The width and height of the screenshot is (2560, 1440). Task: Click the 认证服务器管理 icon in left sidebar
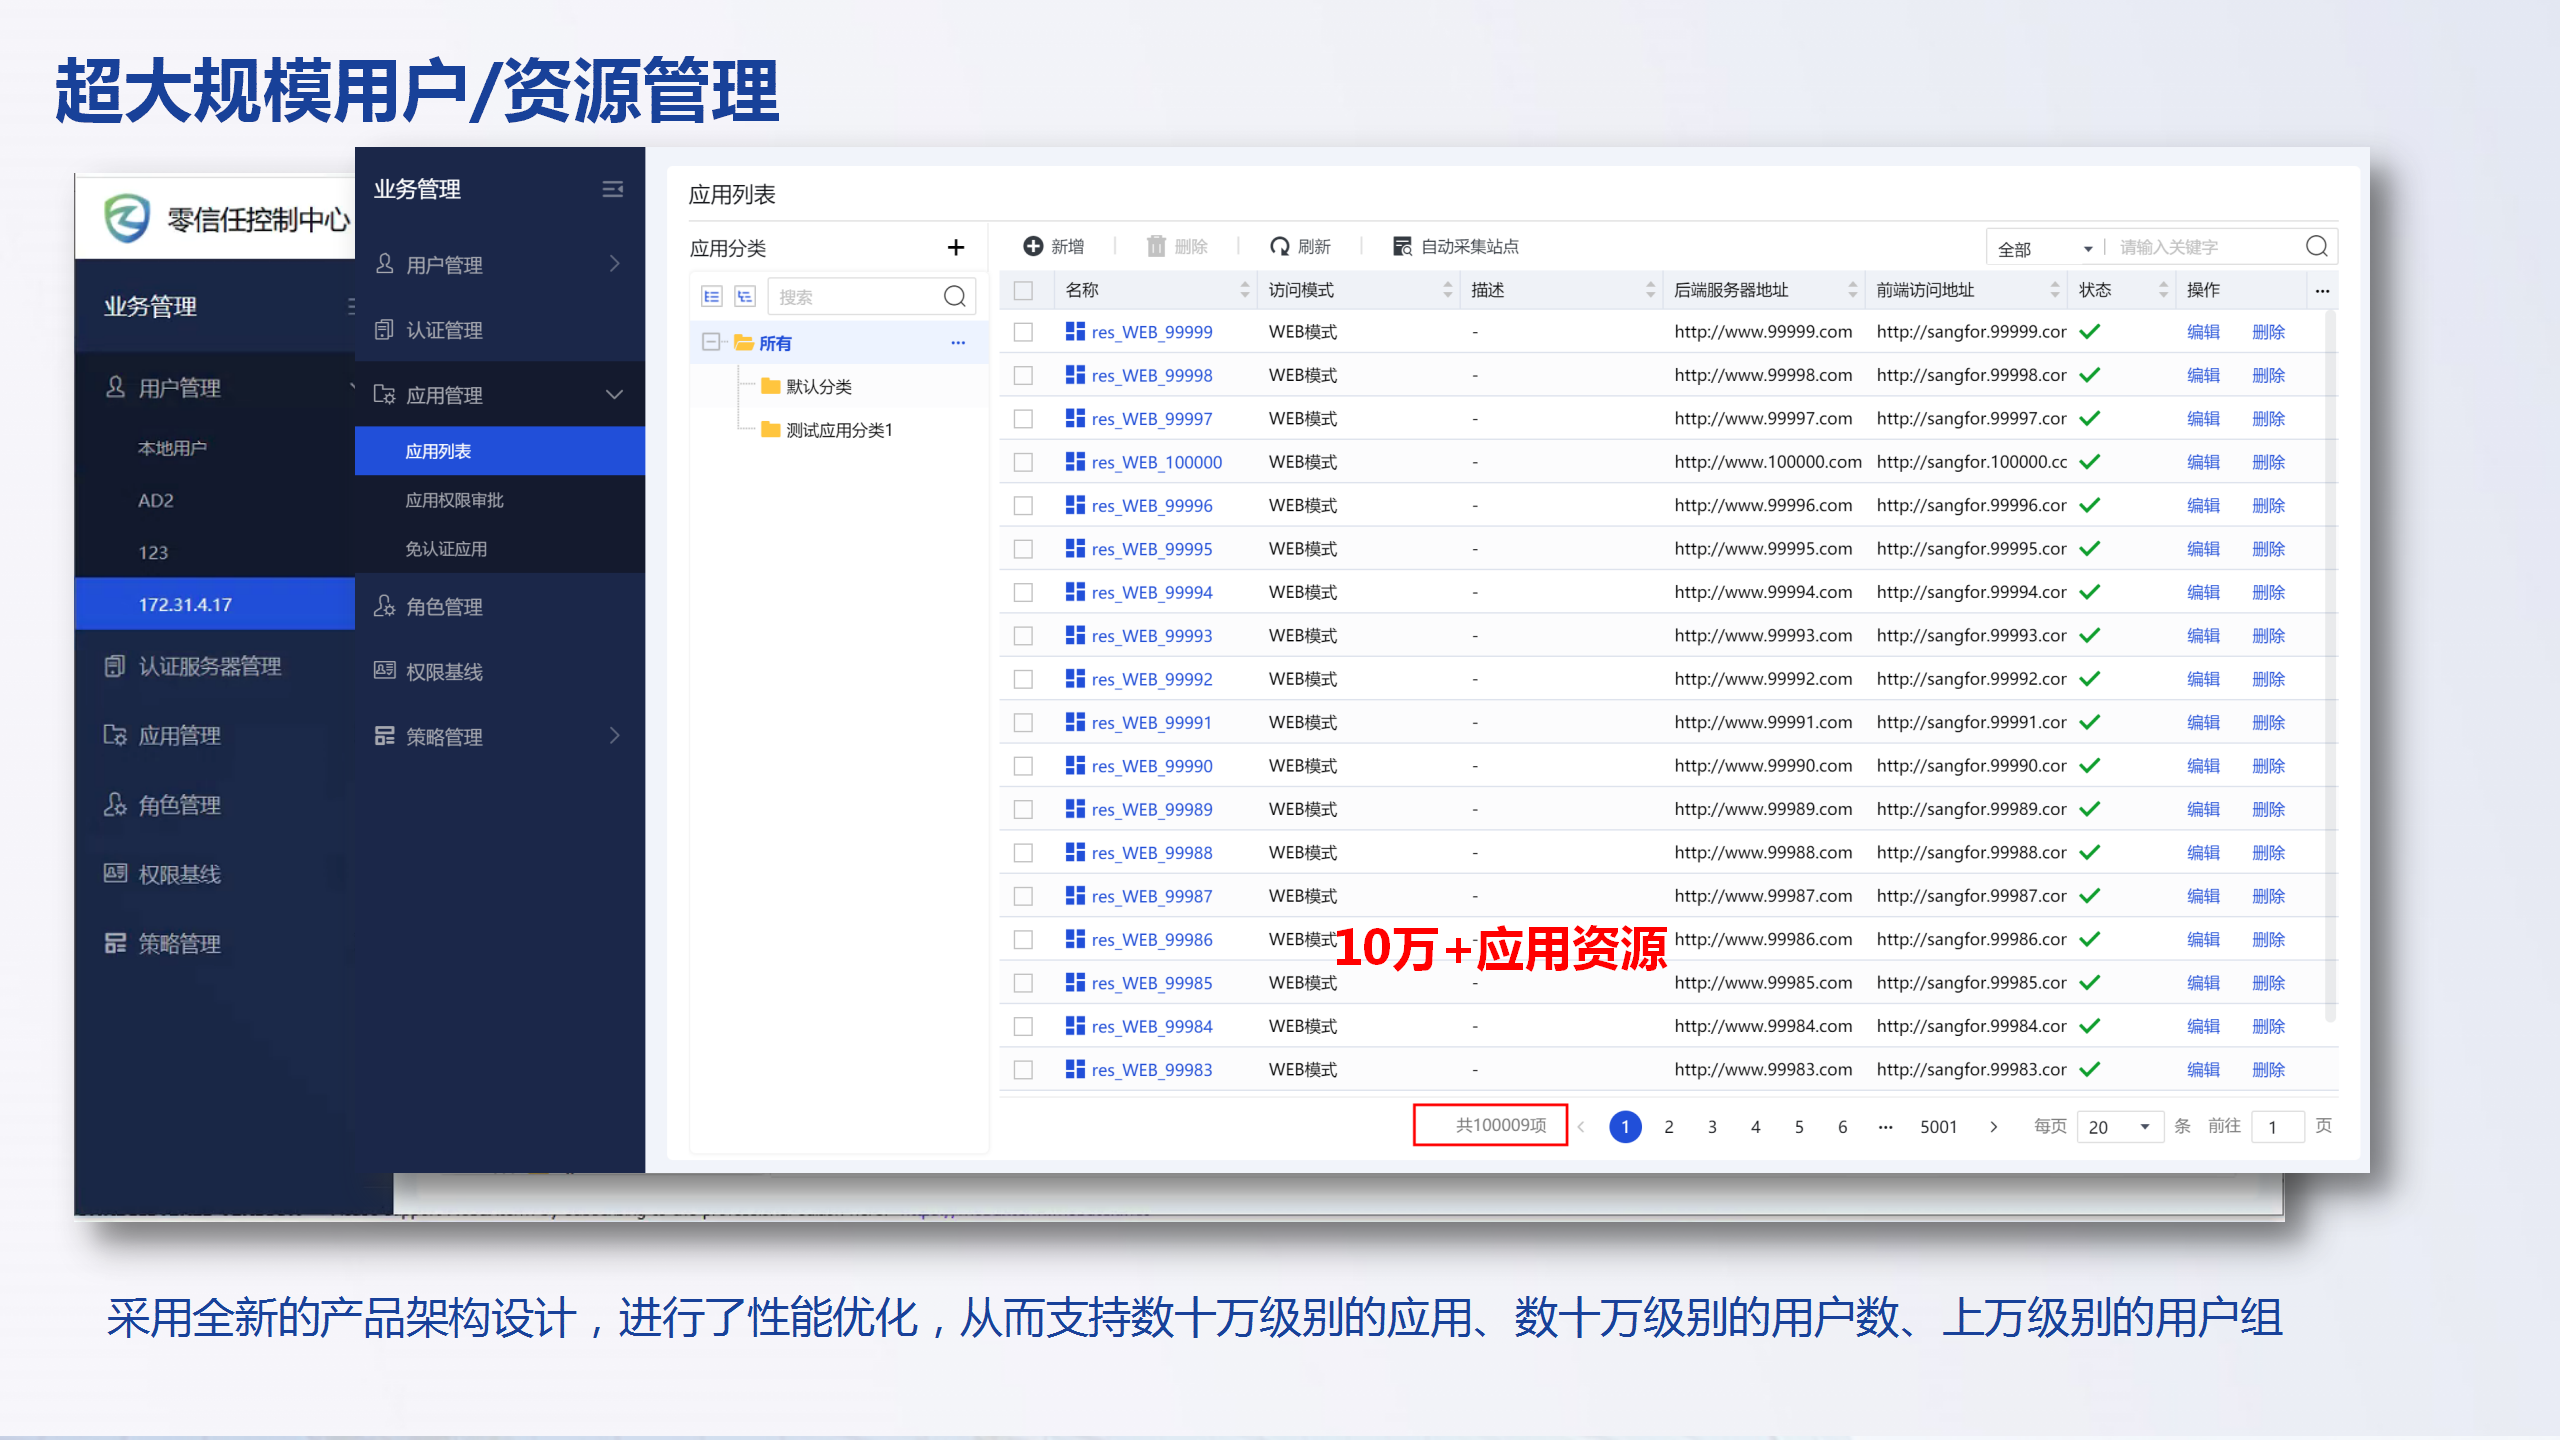tap(115, 666)
